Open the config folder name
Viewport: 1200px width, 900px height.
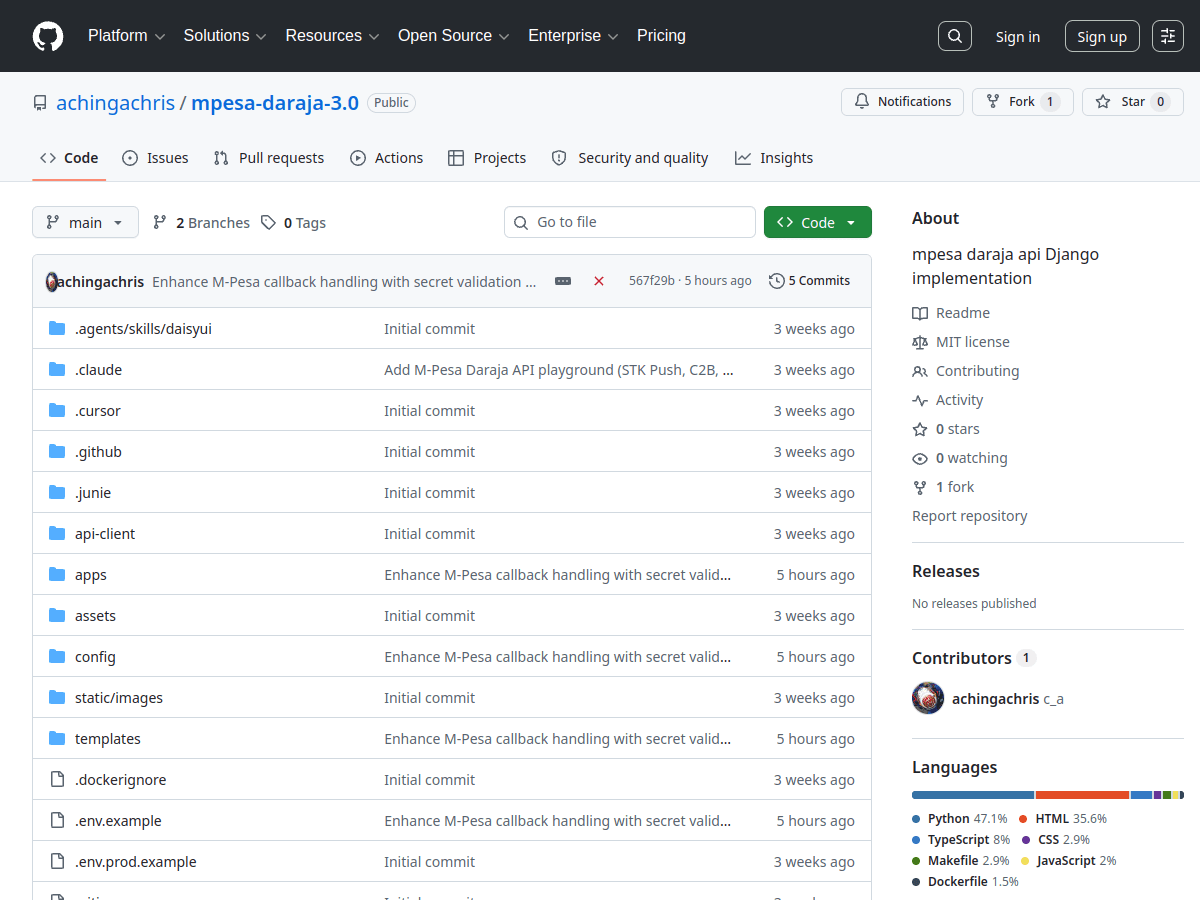pos(95,657)
